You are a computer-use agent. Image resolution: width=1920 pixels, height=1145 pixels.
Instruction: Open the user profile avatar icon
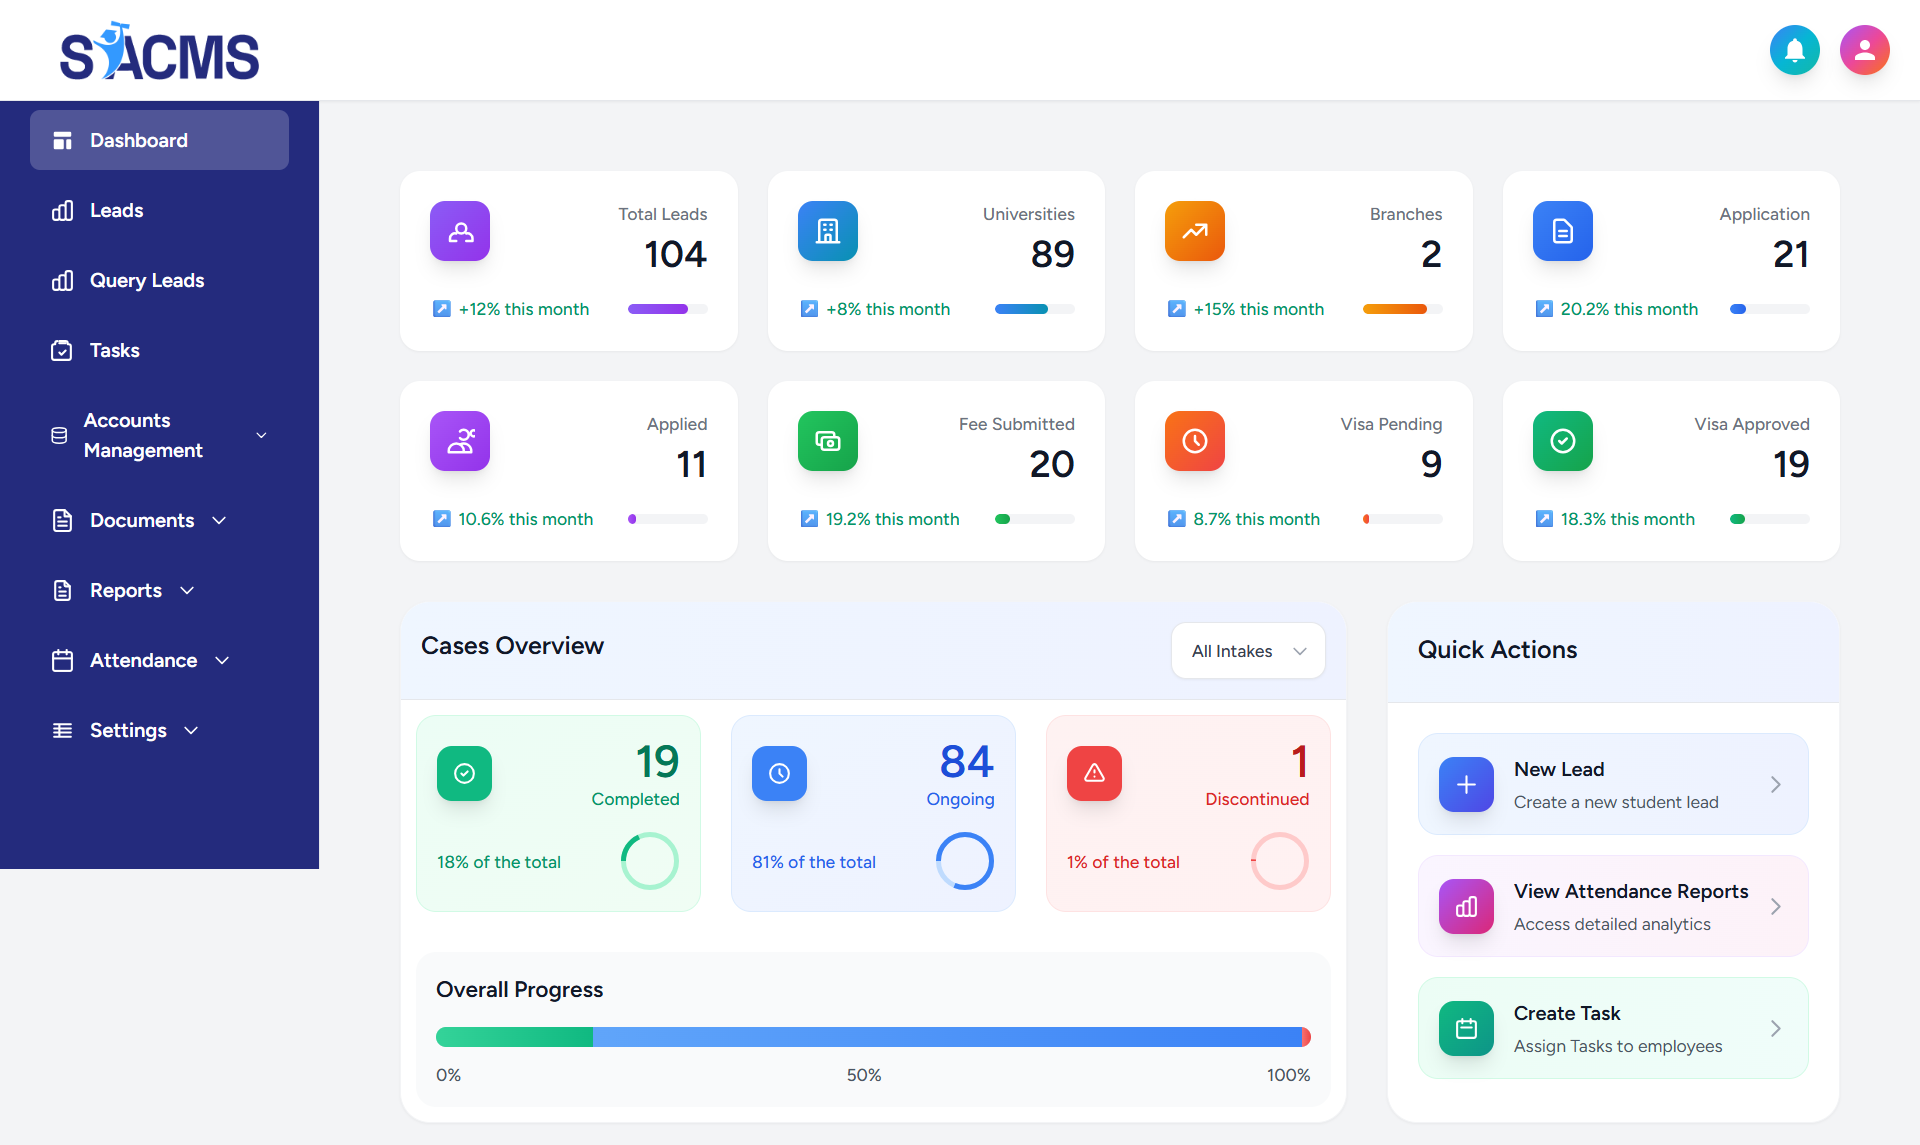1864,50
